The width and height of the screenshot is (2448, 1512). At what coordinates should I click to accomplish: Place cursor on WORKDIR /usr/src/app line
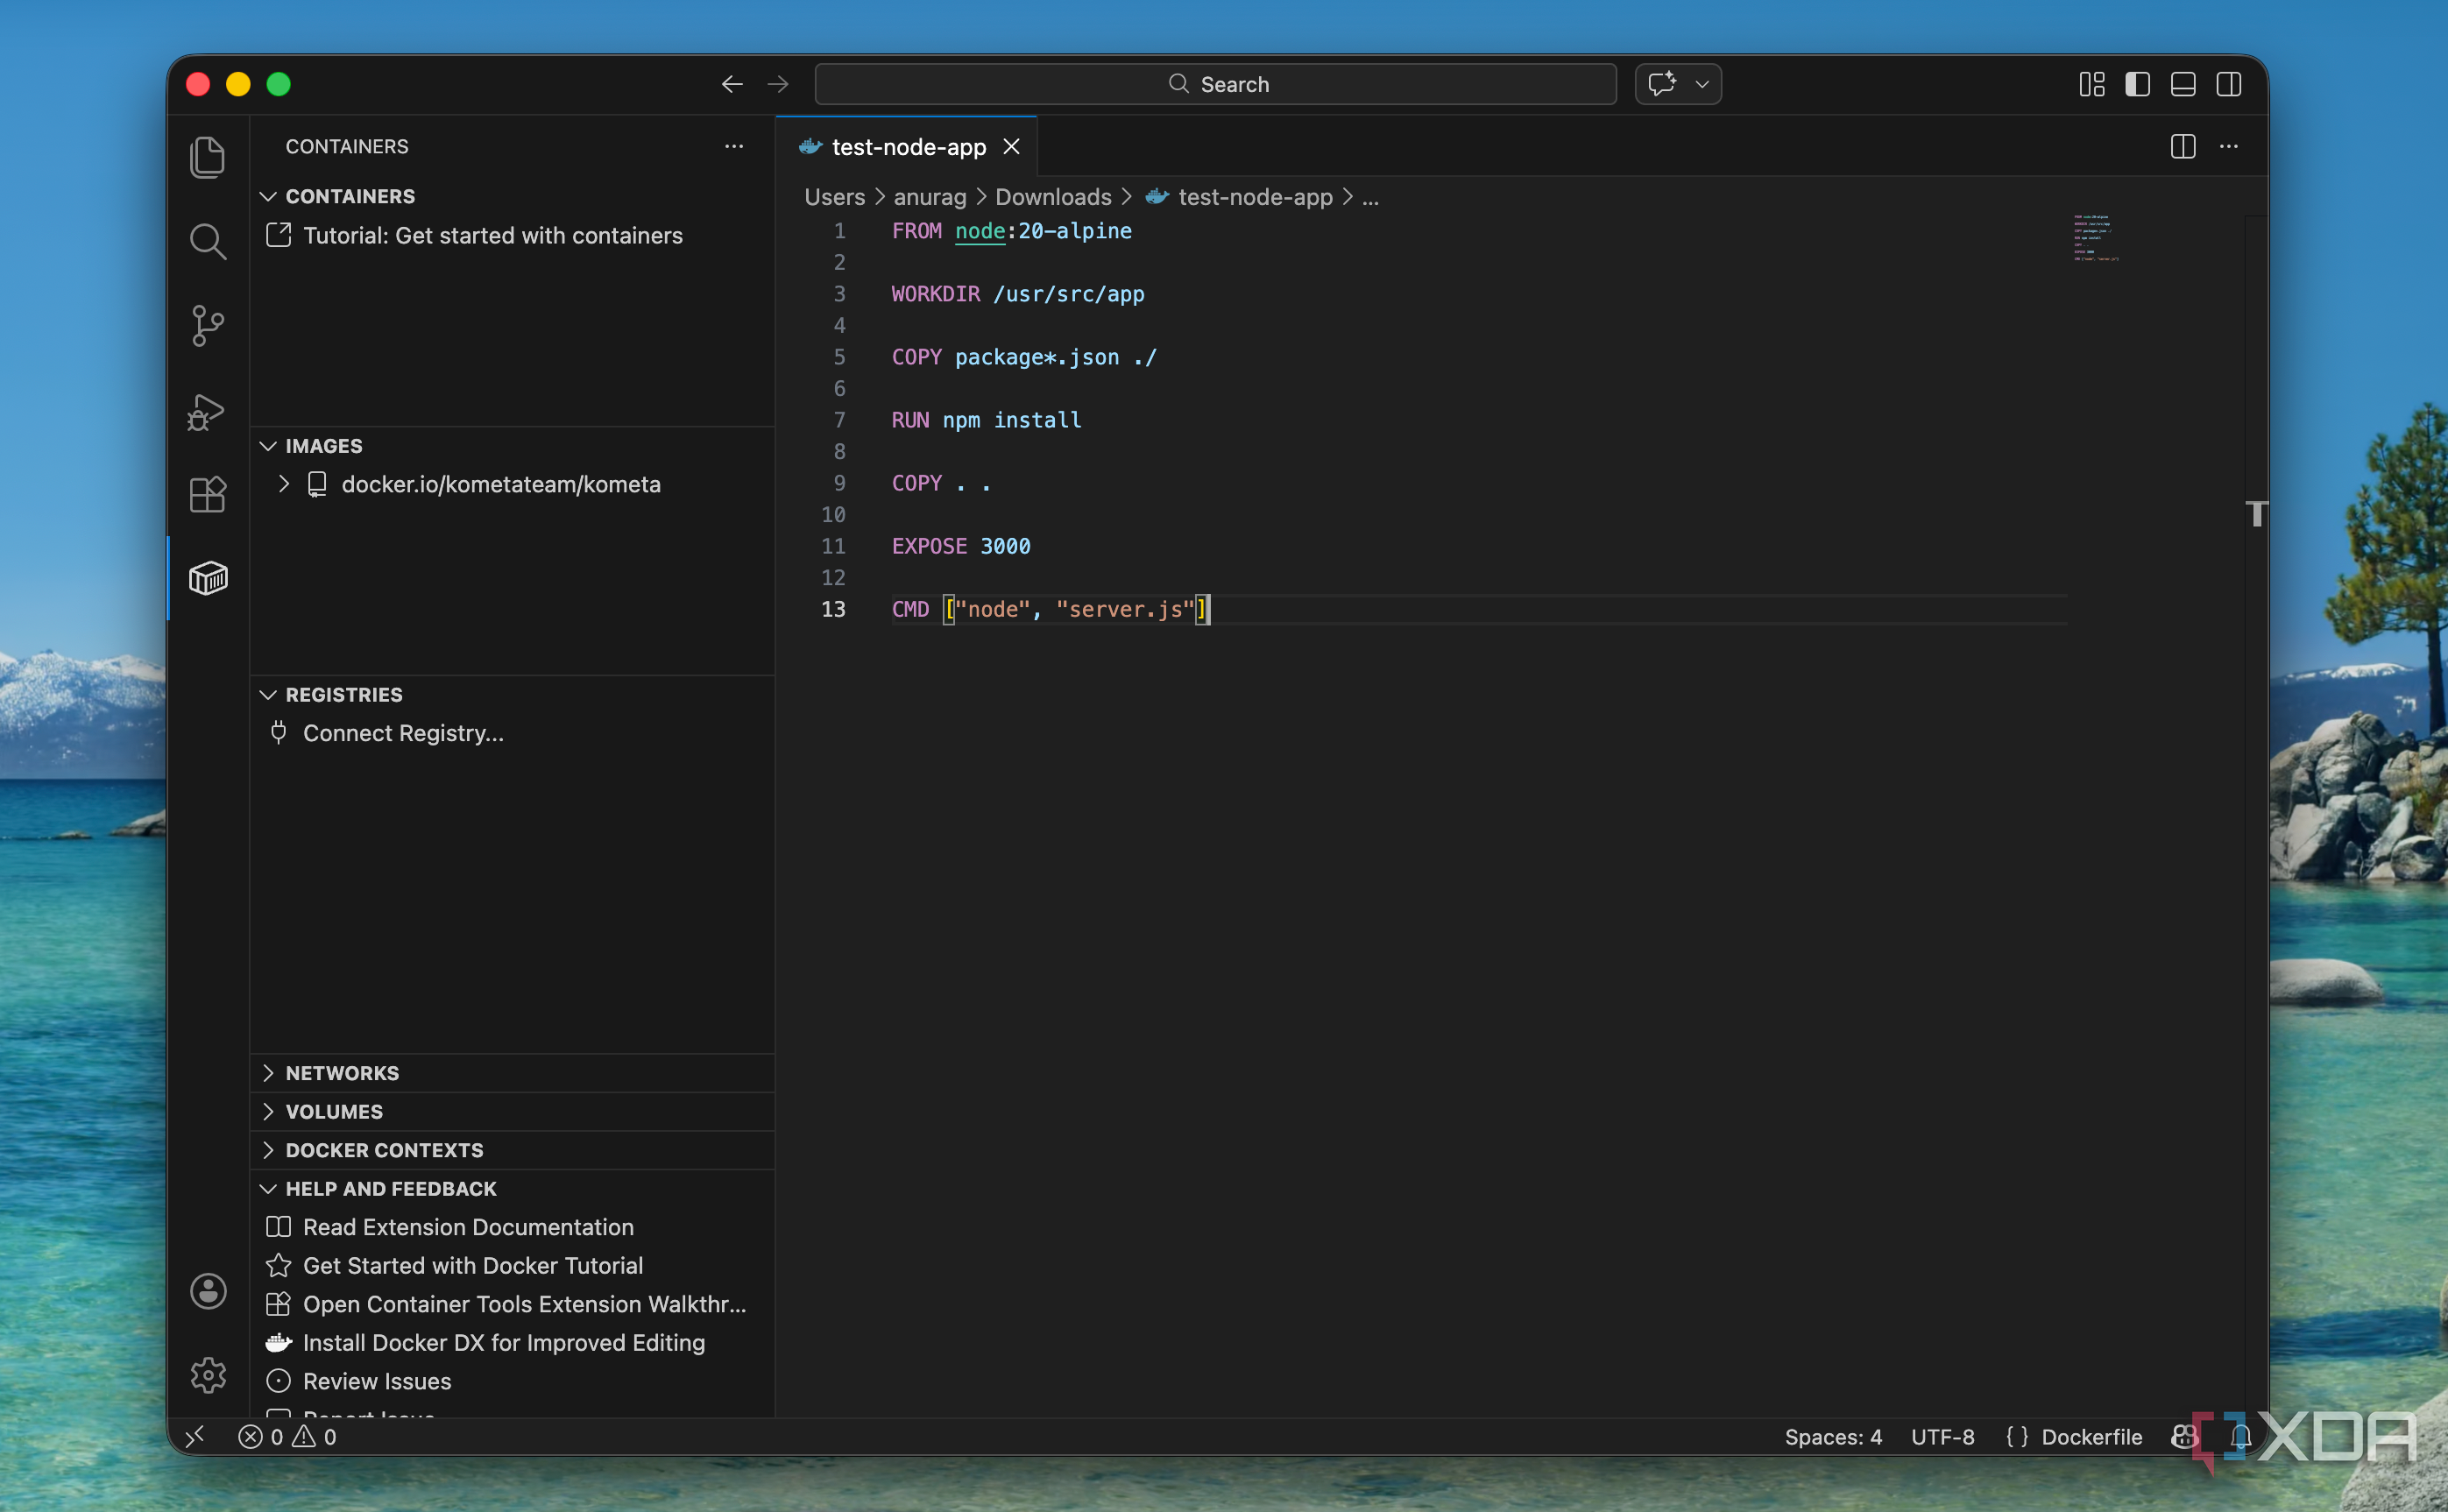point(1018,294)
